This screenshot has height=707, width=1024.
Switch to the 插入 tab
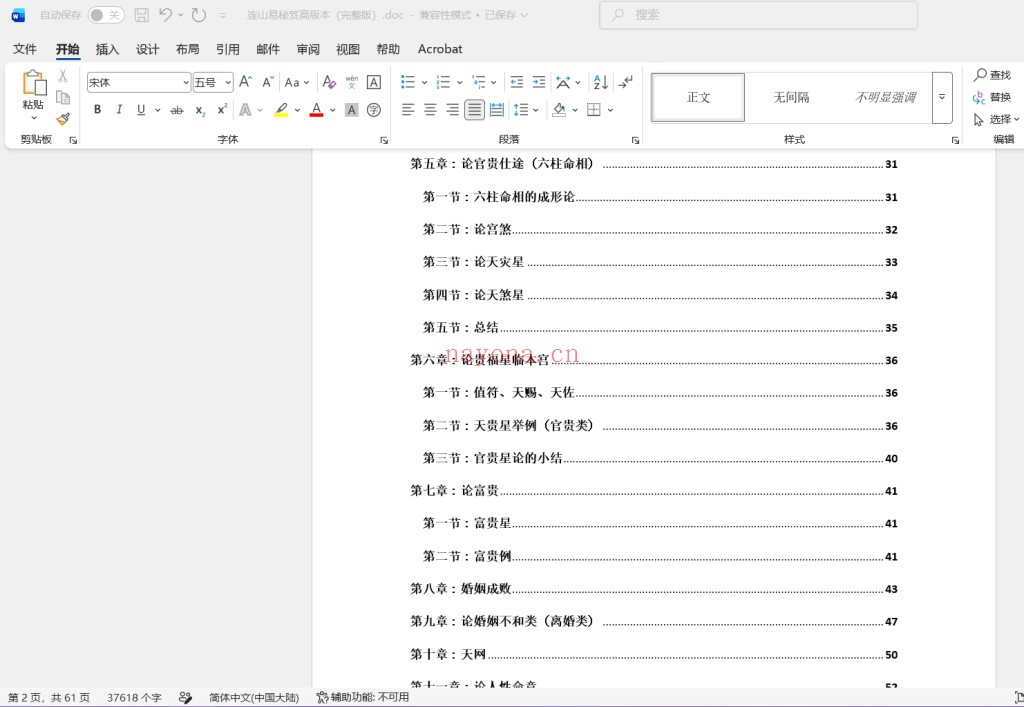point(107,49)
